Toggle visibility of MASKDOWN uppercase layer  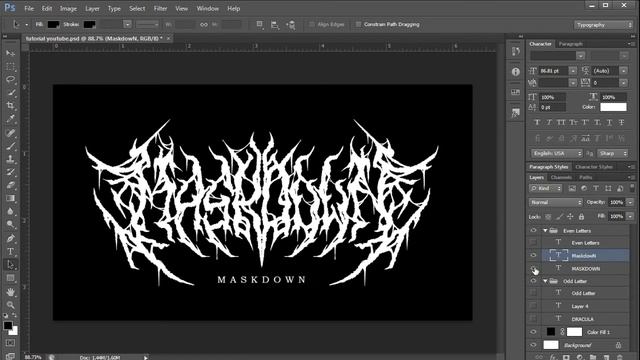(533, 268)
